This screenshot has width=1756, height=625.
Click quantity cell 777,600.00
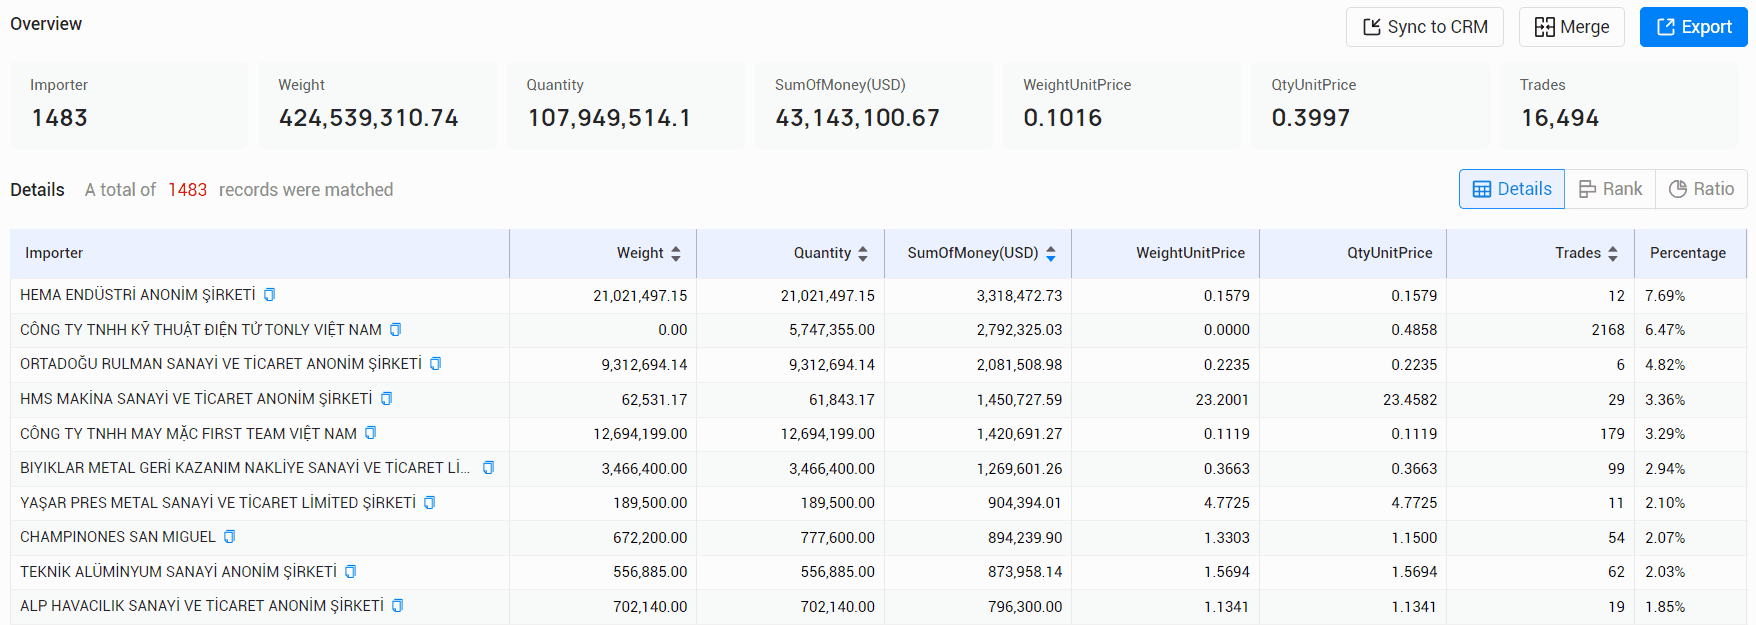tap(837, 538)
